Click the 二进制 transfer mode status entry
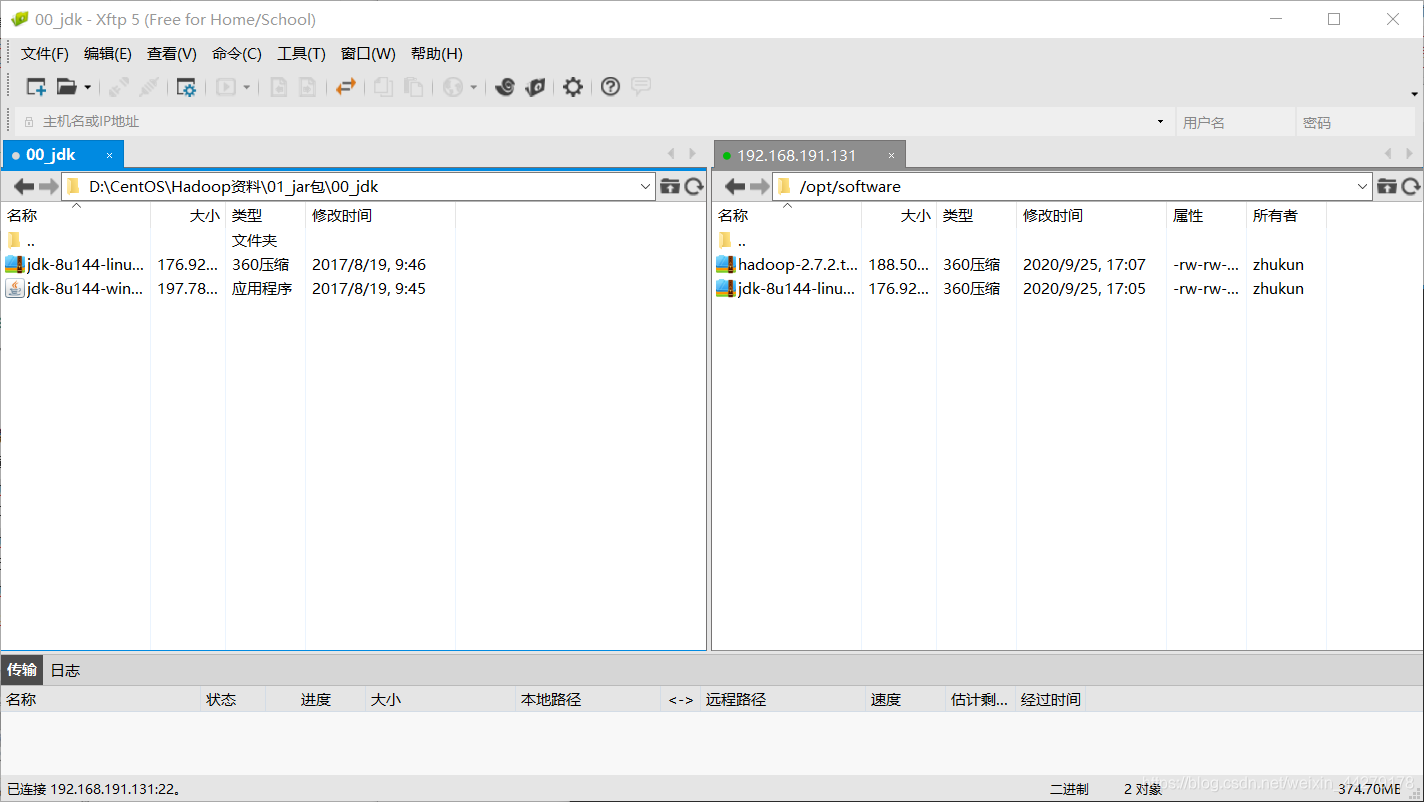Screen dimensions: 1424x802 coord(1069,789)
